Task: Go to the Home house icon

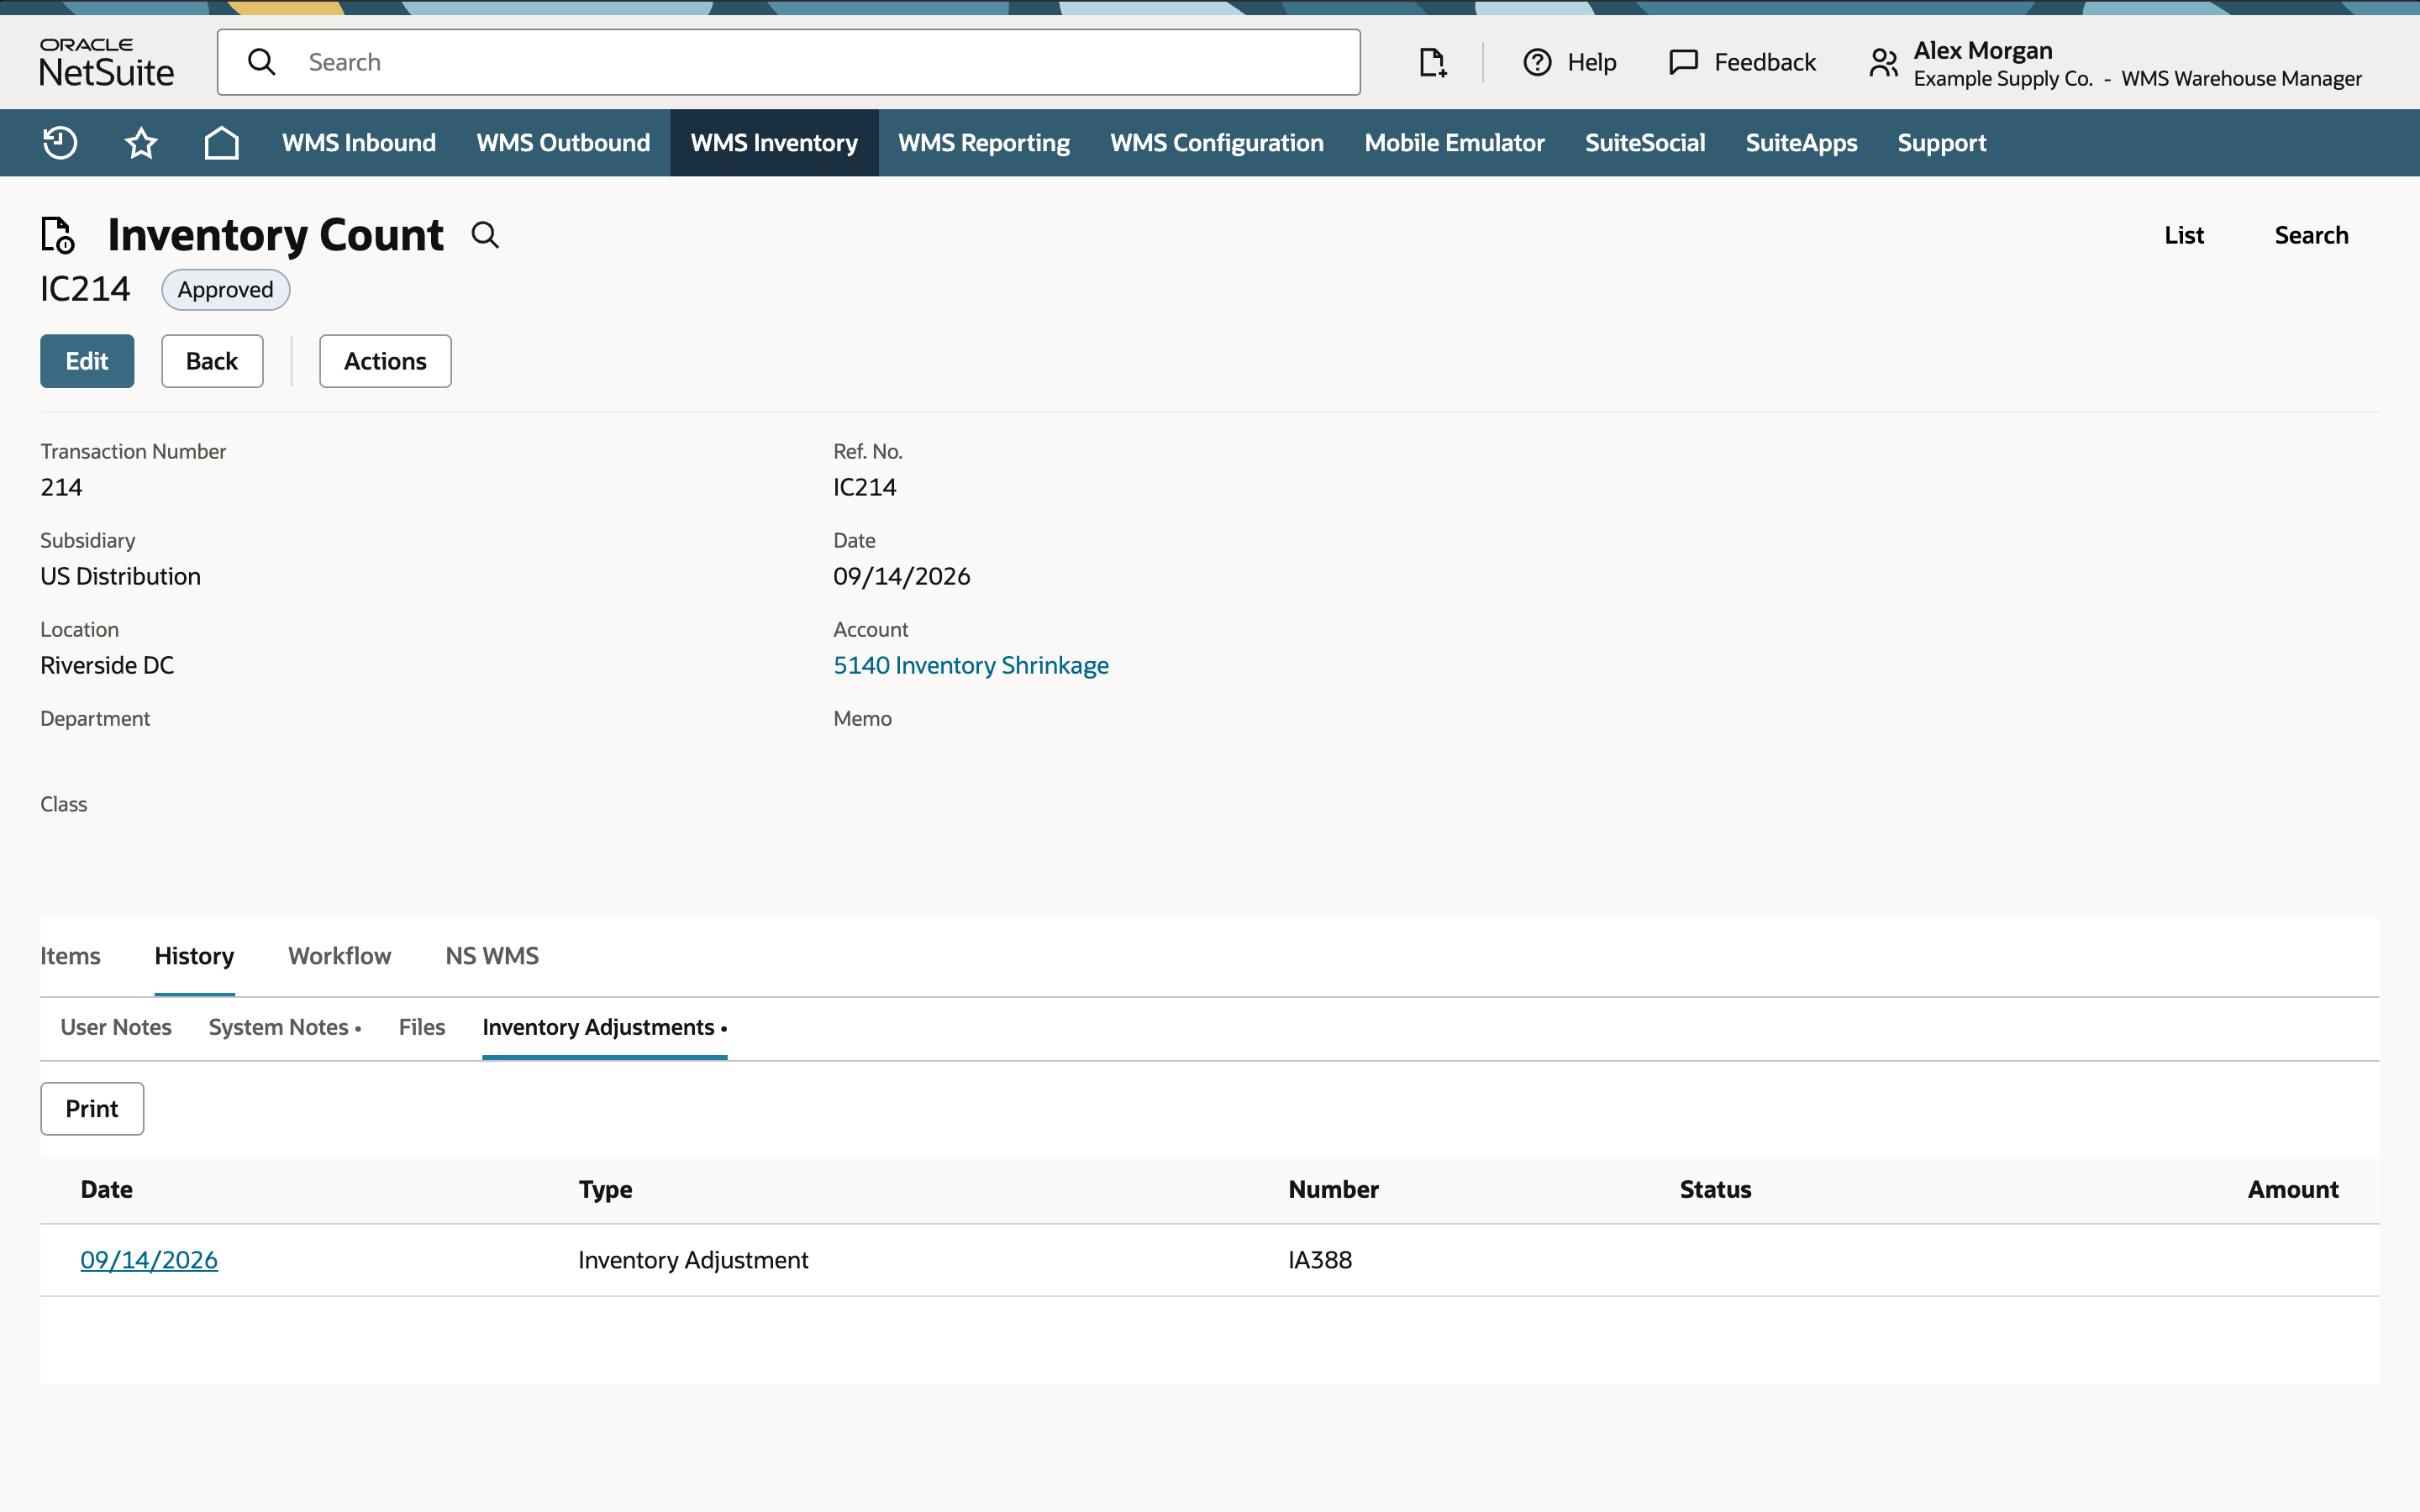Action: tap(221, 143)
